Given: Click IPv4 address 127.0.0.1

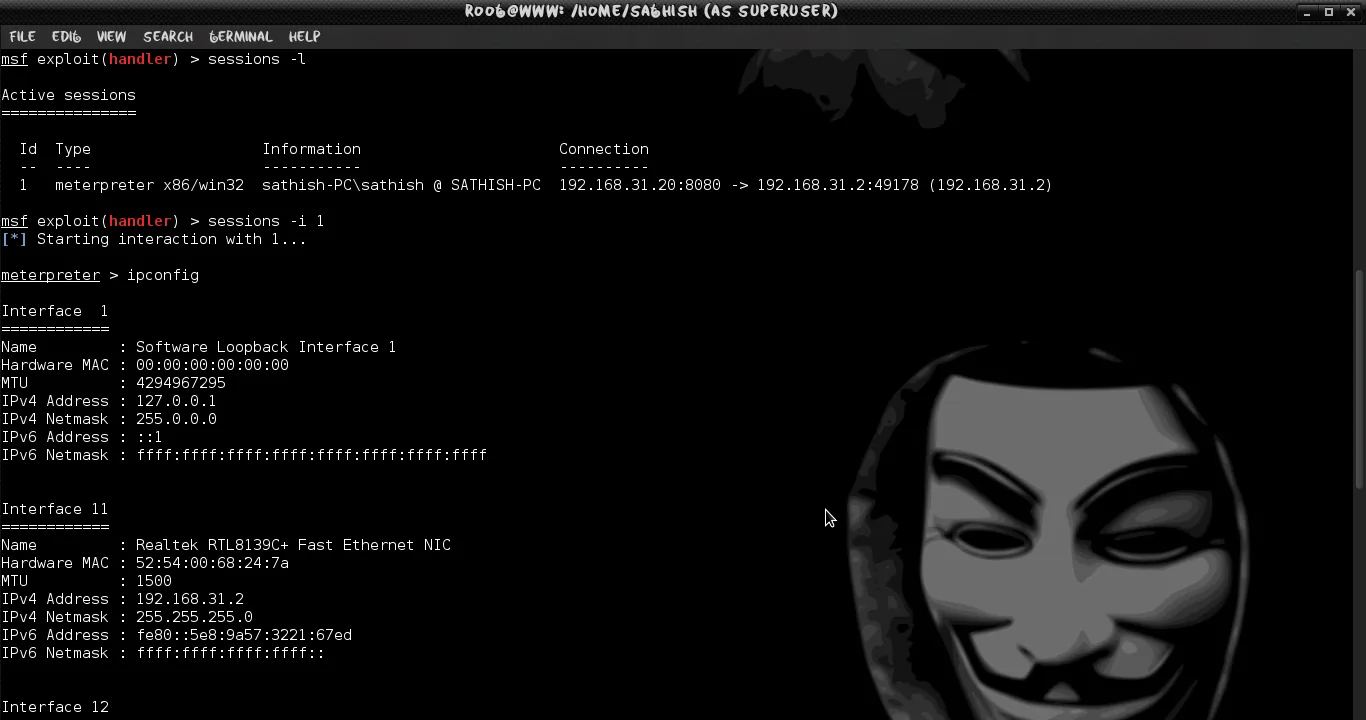Looking at the screenshot, I should click(x=176, y=401).
